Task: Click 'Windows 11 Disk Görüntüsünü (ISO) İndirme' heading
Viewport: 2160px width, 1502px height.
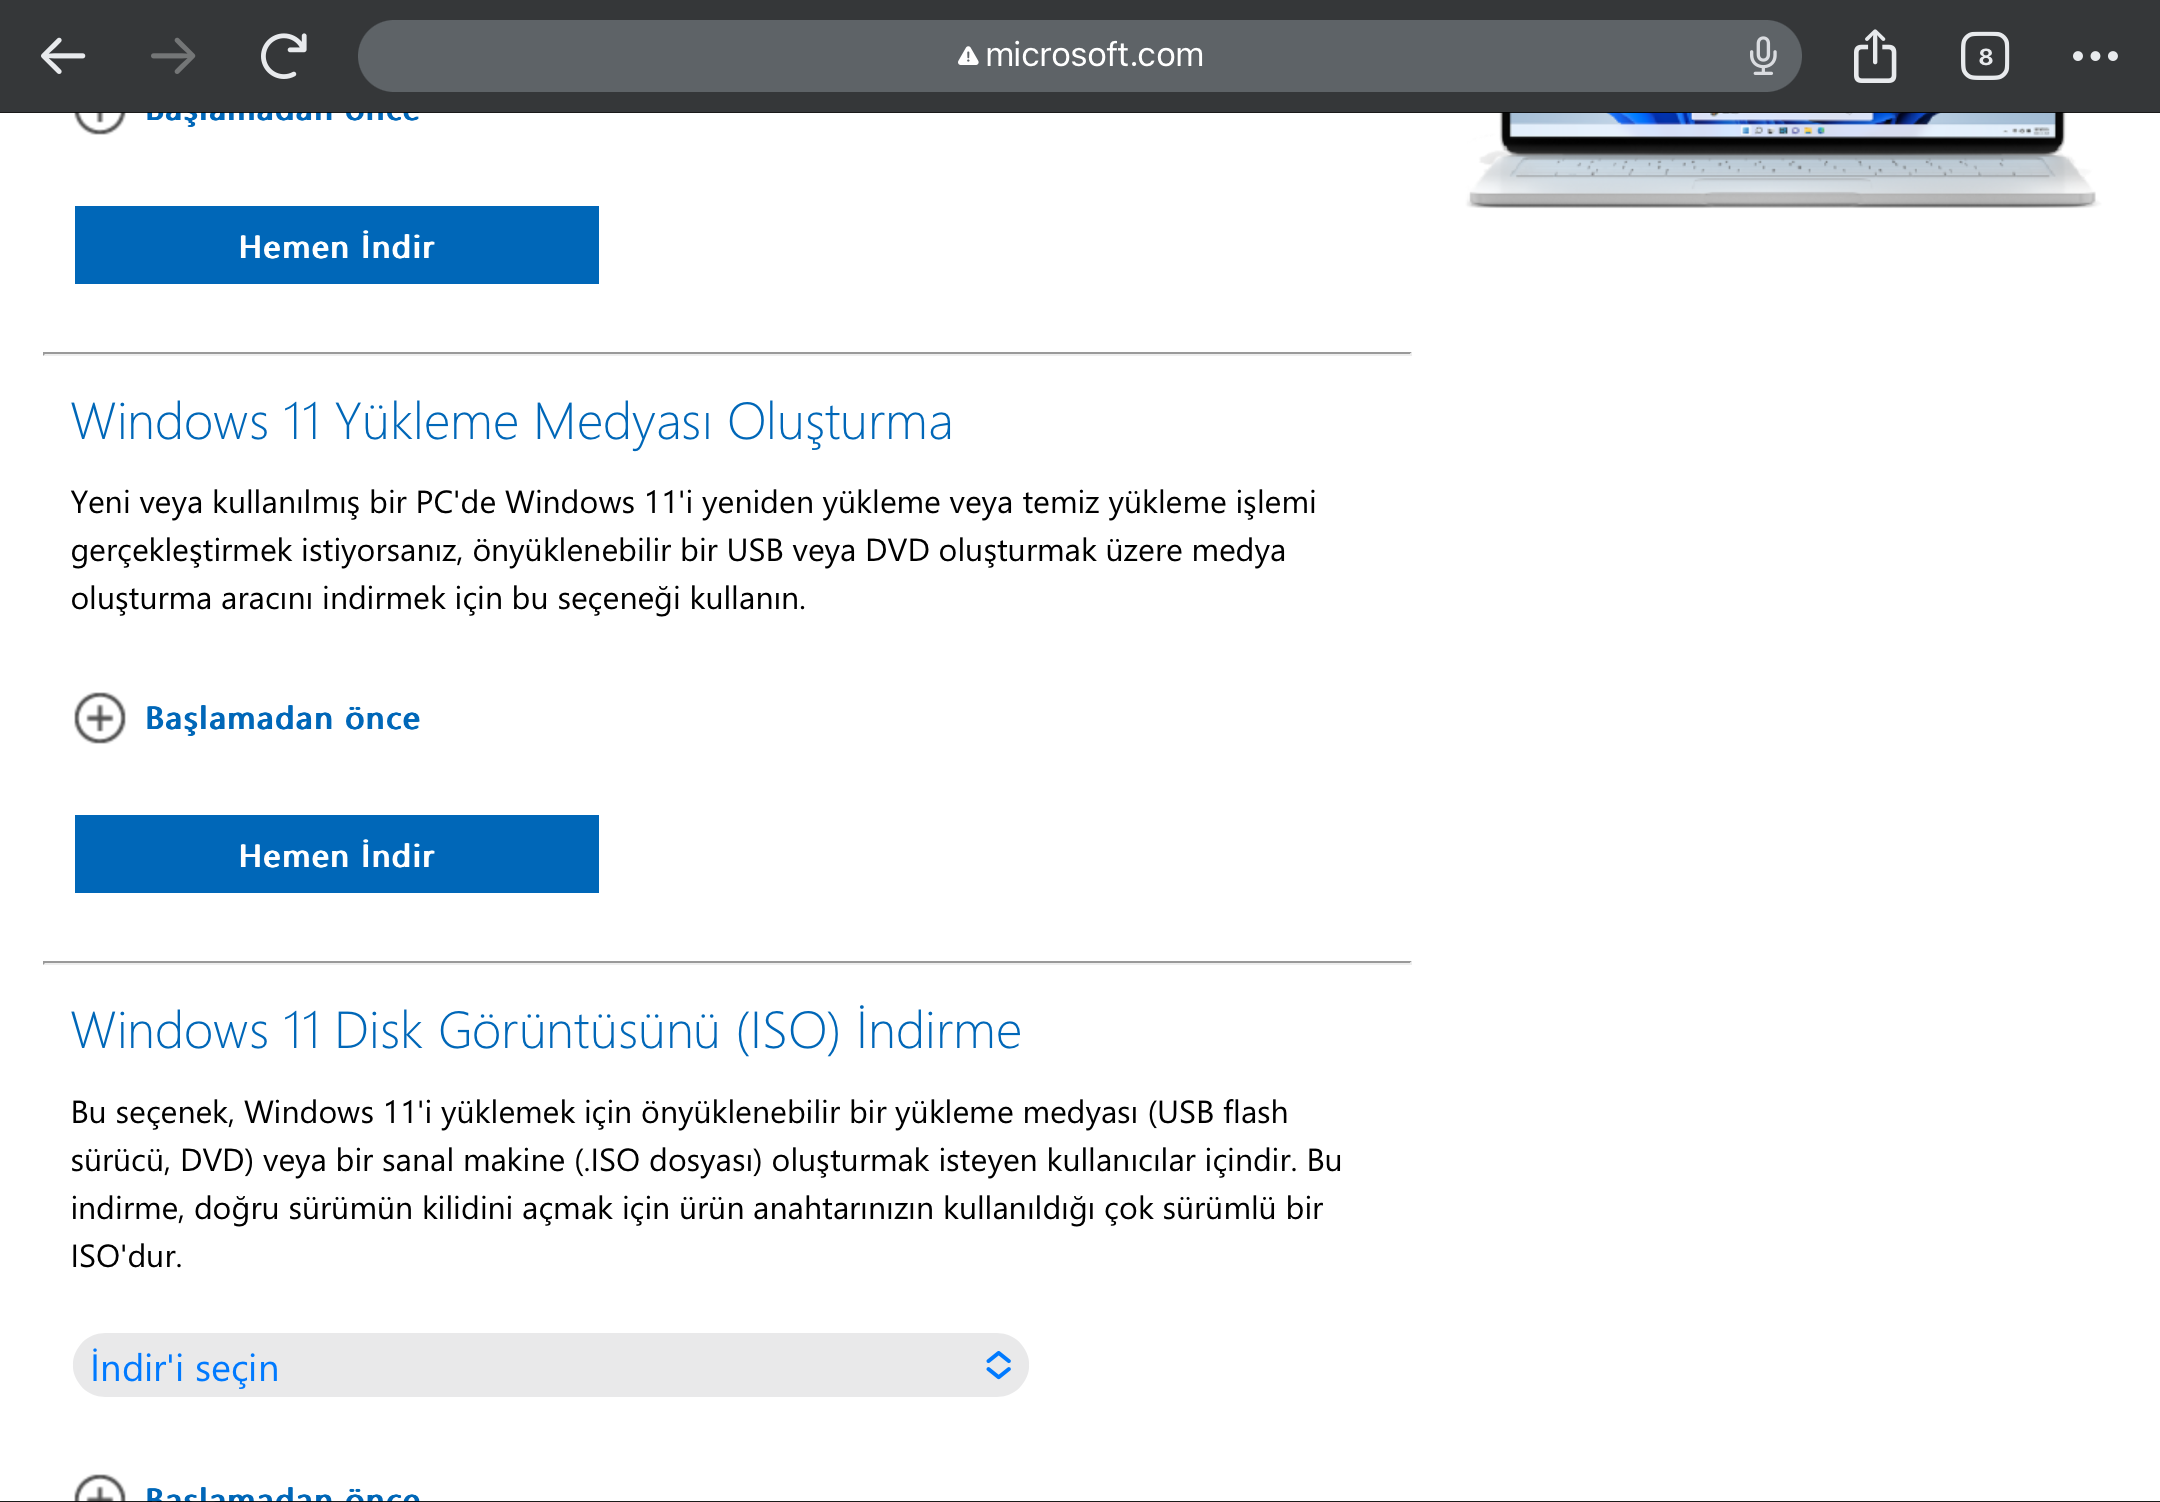Action: point(546,1030)
